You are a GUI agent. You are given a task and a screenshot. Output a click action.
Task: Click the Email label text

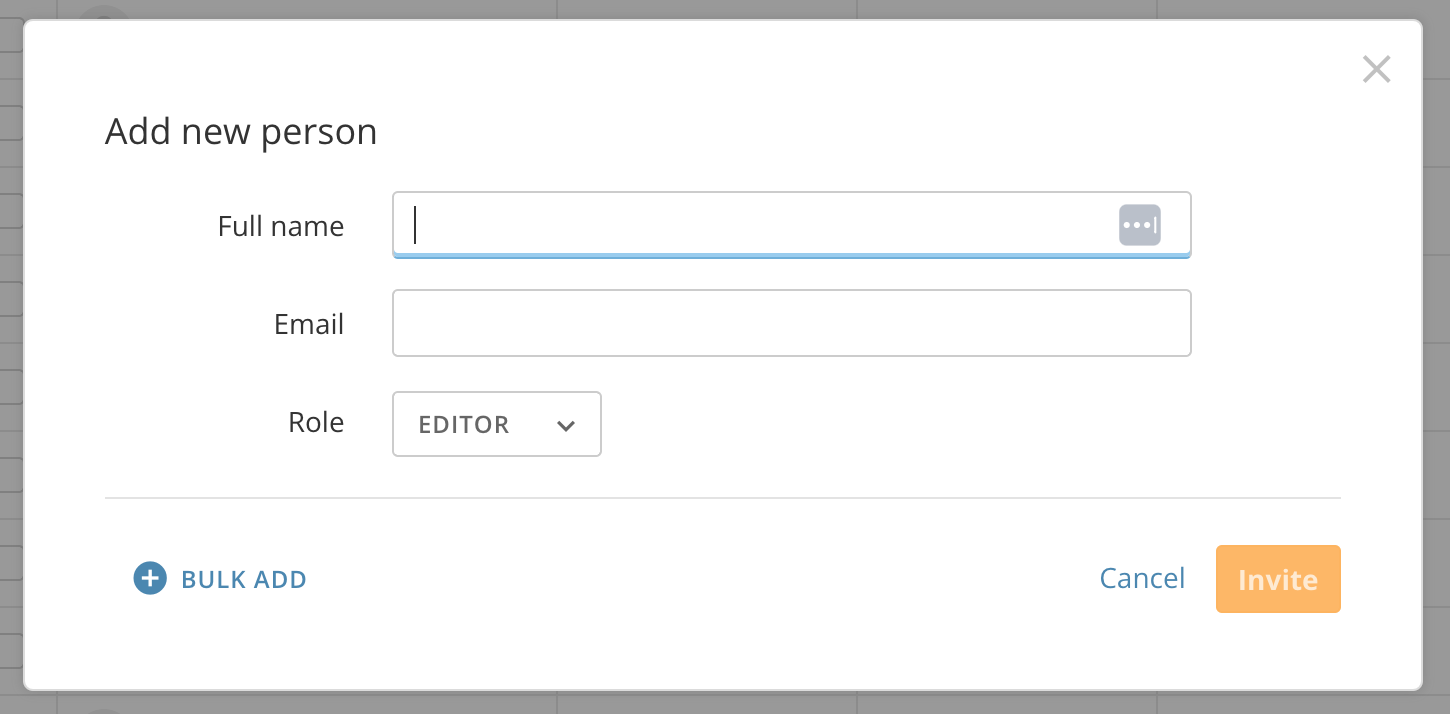coord(308,324)
